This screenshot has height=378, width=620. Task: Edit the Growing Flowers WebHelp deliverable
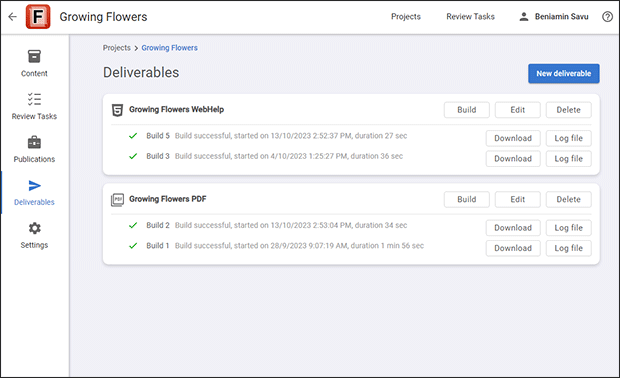click(518, 110)
